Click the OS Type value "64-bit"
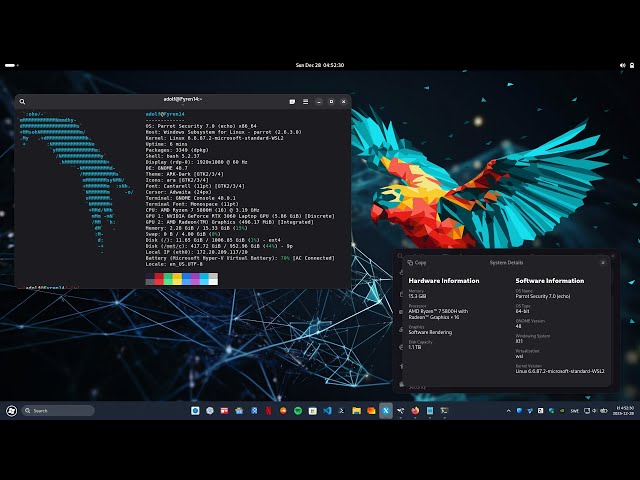The width and height of the screenshot is (640, 480). tap(522, 311)
